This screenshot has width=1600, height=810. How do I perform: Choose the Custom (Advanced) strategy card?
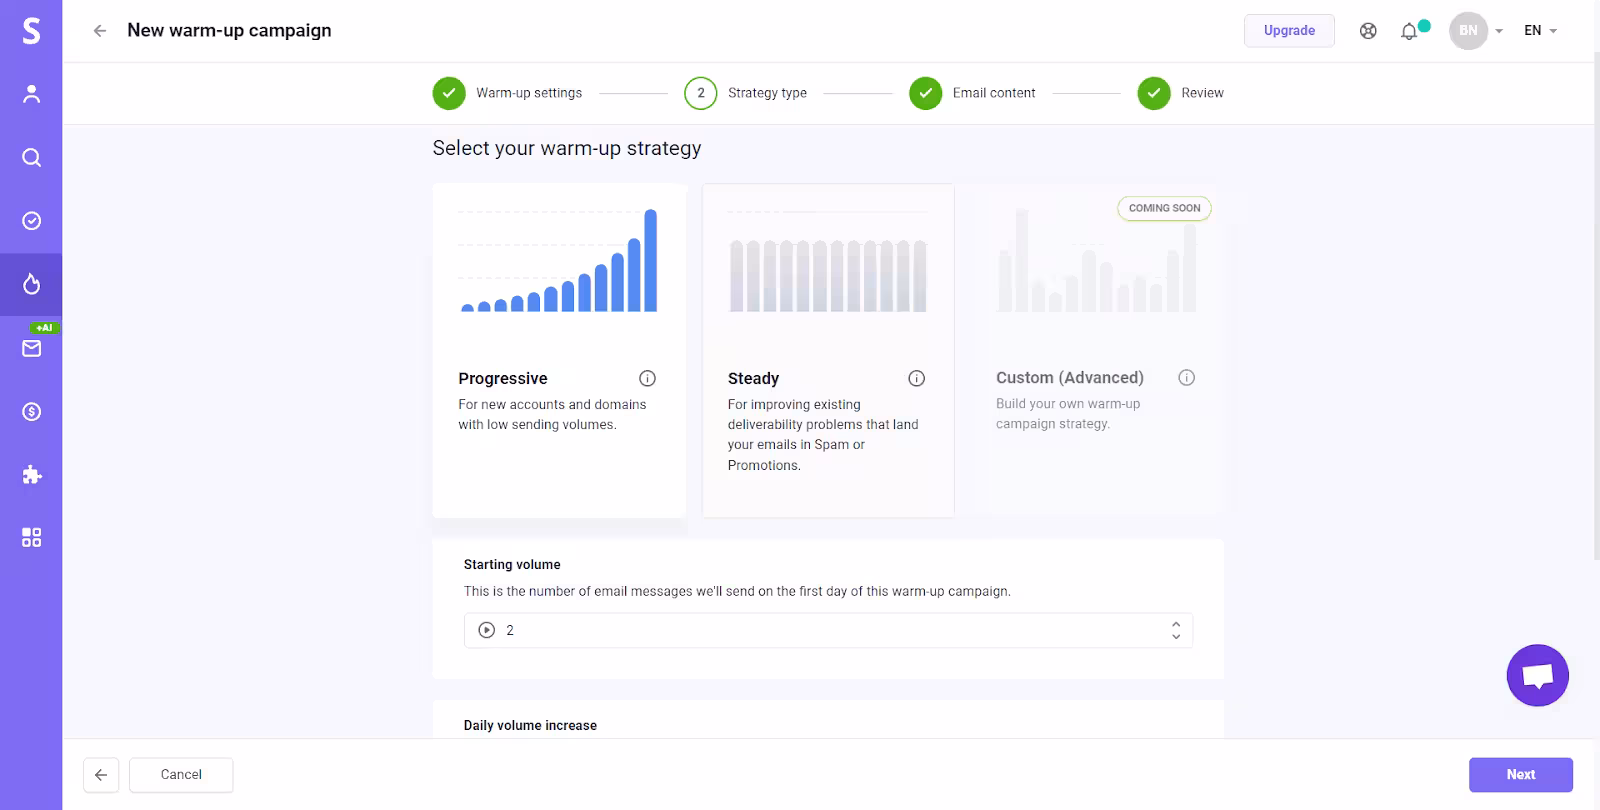pyautogui.click(x=1095, y=350)
